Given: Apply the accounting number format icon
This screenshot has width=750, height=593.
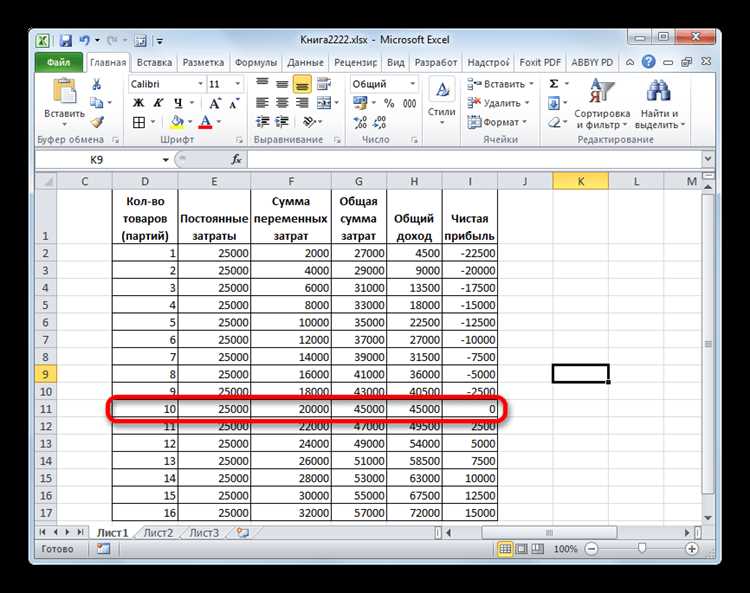Looking at the screenshot, I should 360,103.
